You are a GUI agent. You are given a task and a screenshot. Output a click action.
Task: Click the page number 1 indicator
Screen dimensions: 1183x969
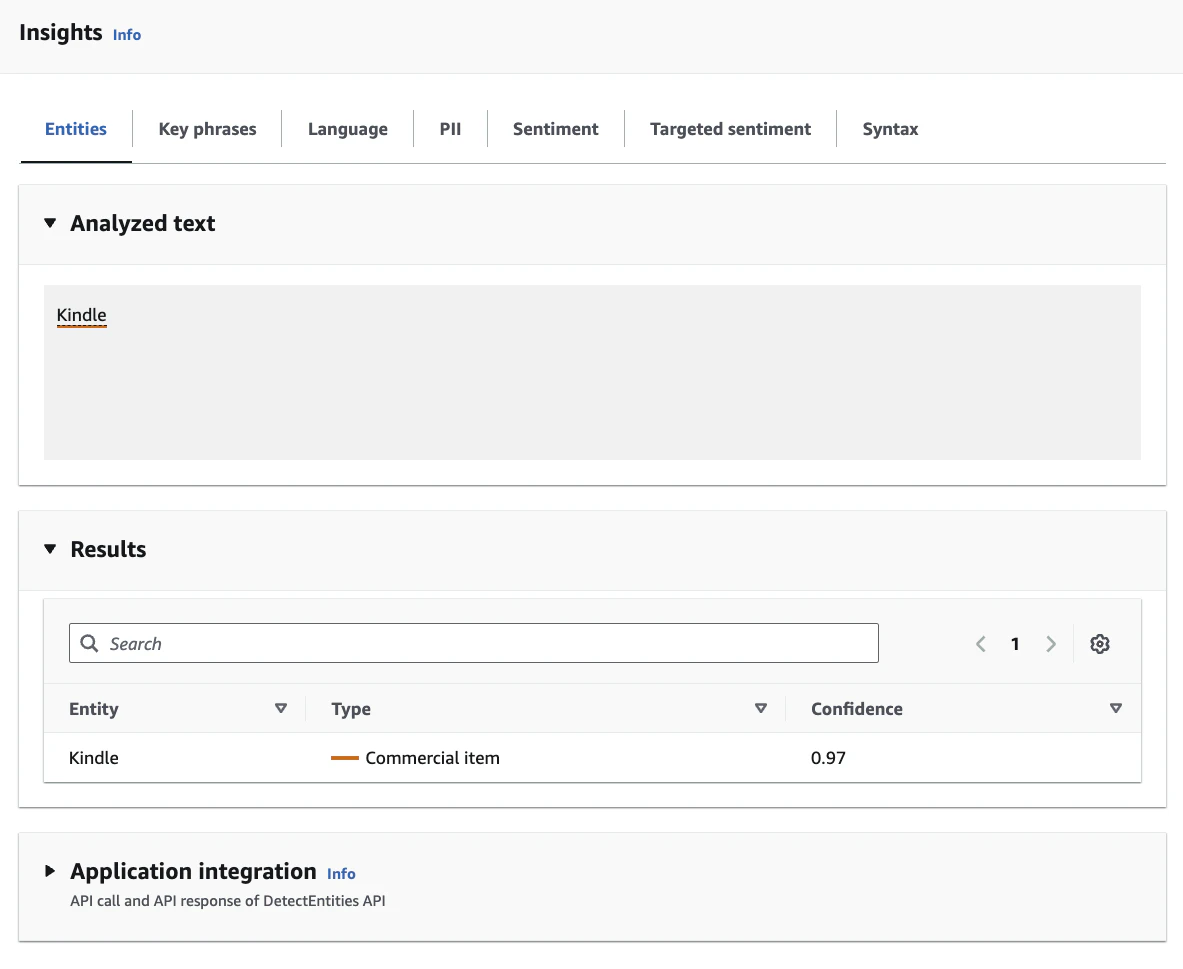1016,644
